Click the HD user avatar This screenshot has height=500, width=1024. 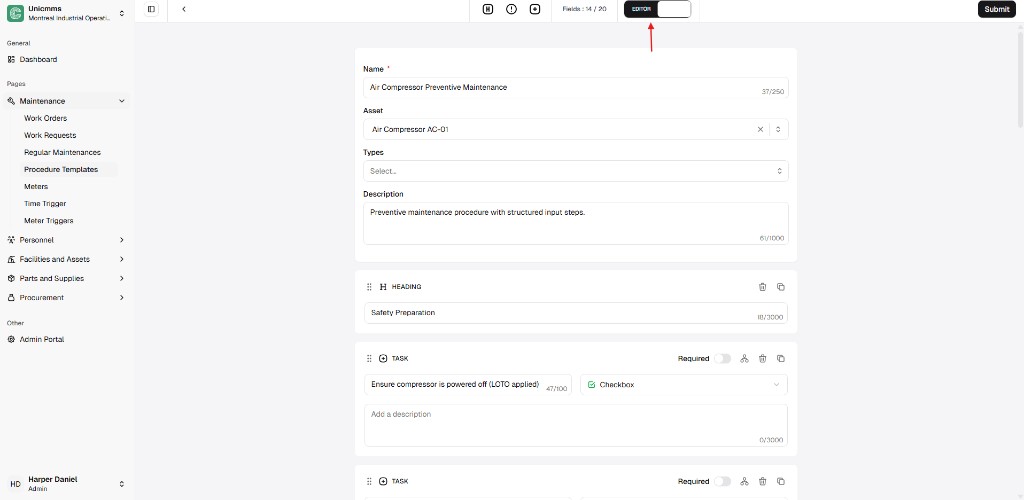point(16,484)
